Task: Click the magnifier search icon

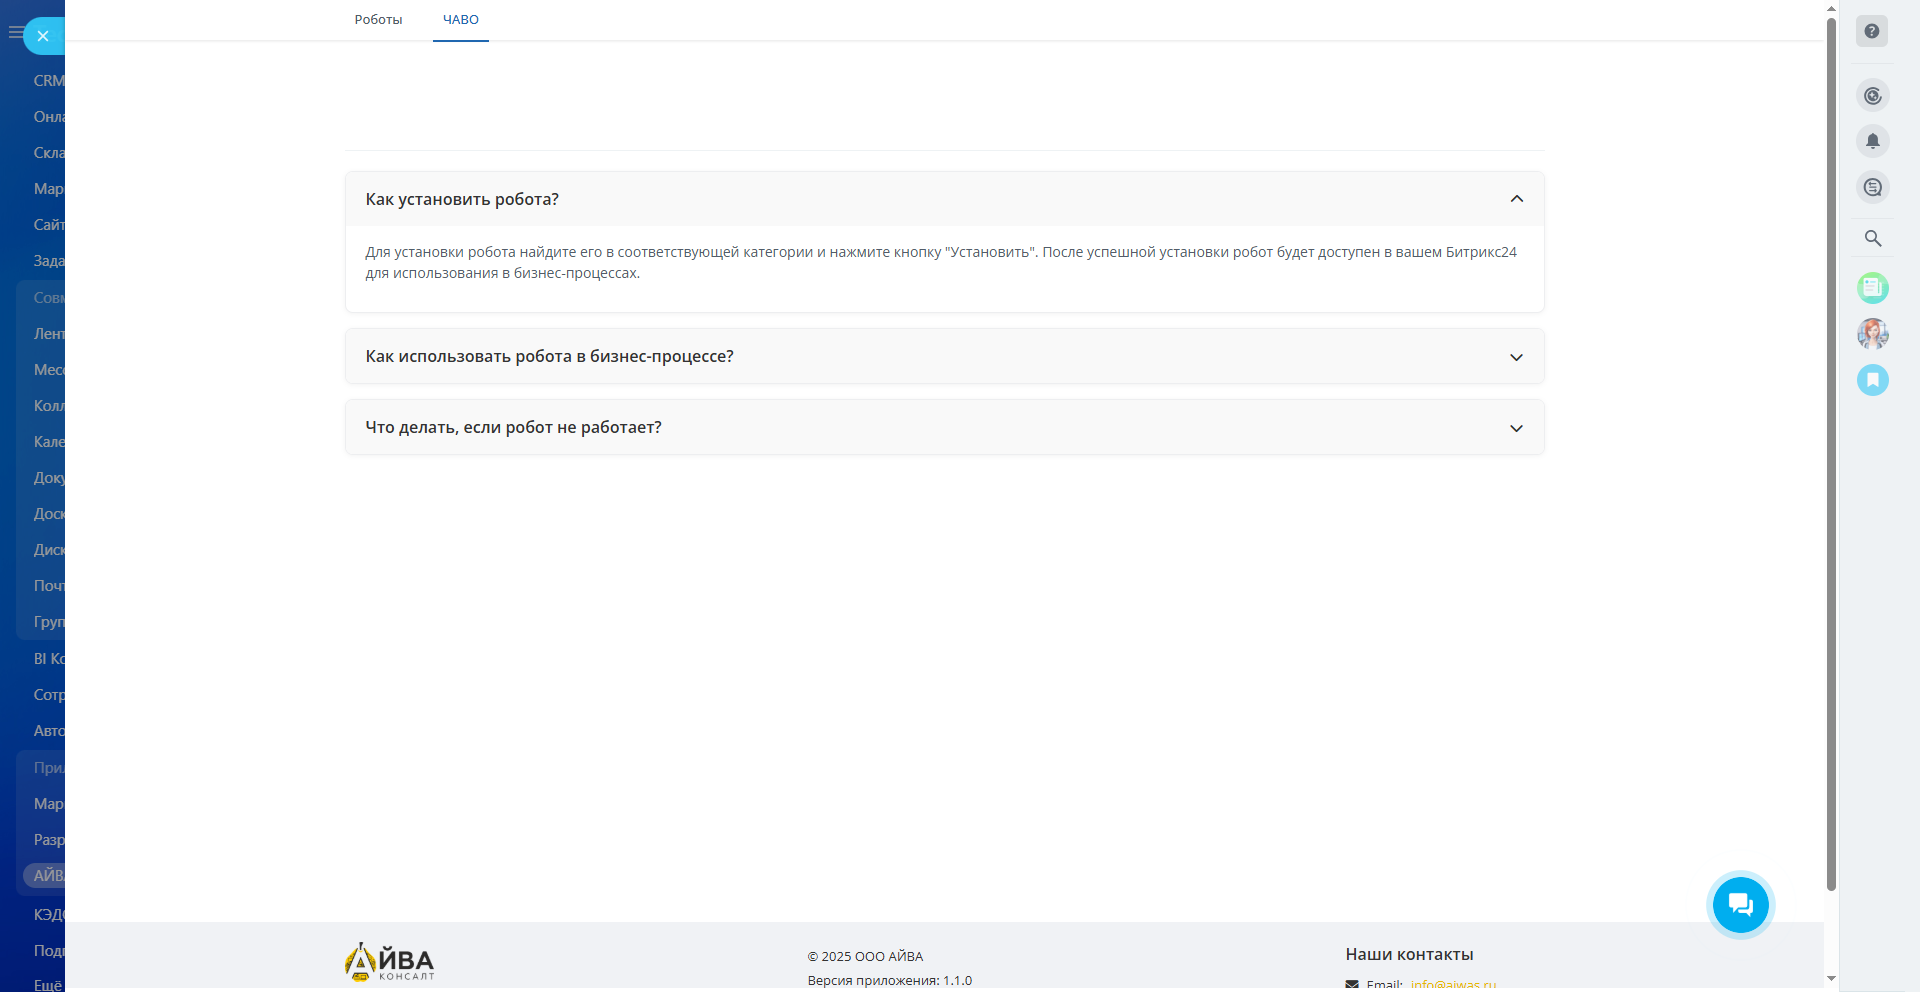Action: 1873,238
